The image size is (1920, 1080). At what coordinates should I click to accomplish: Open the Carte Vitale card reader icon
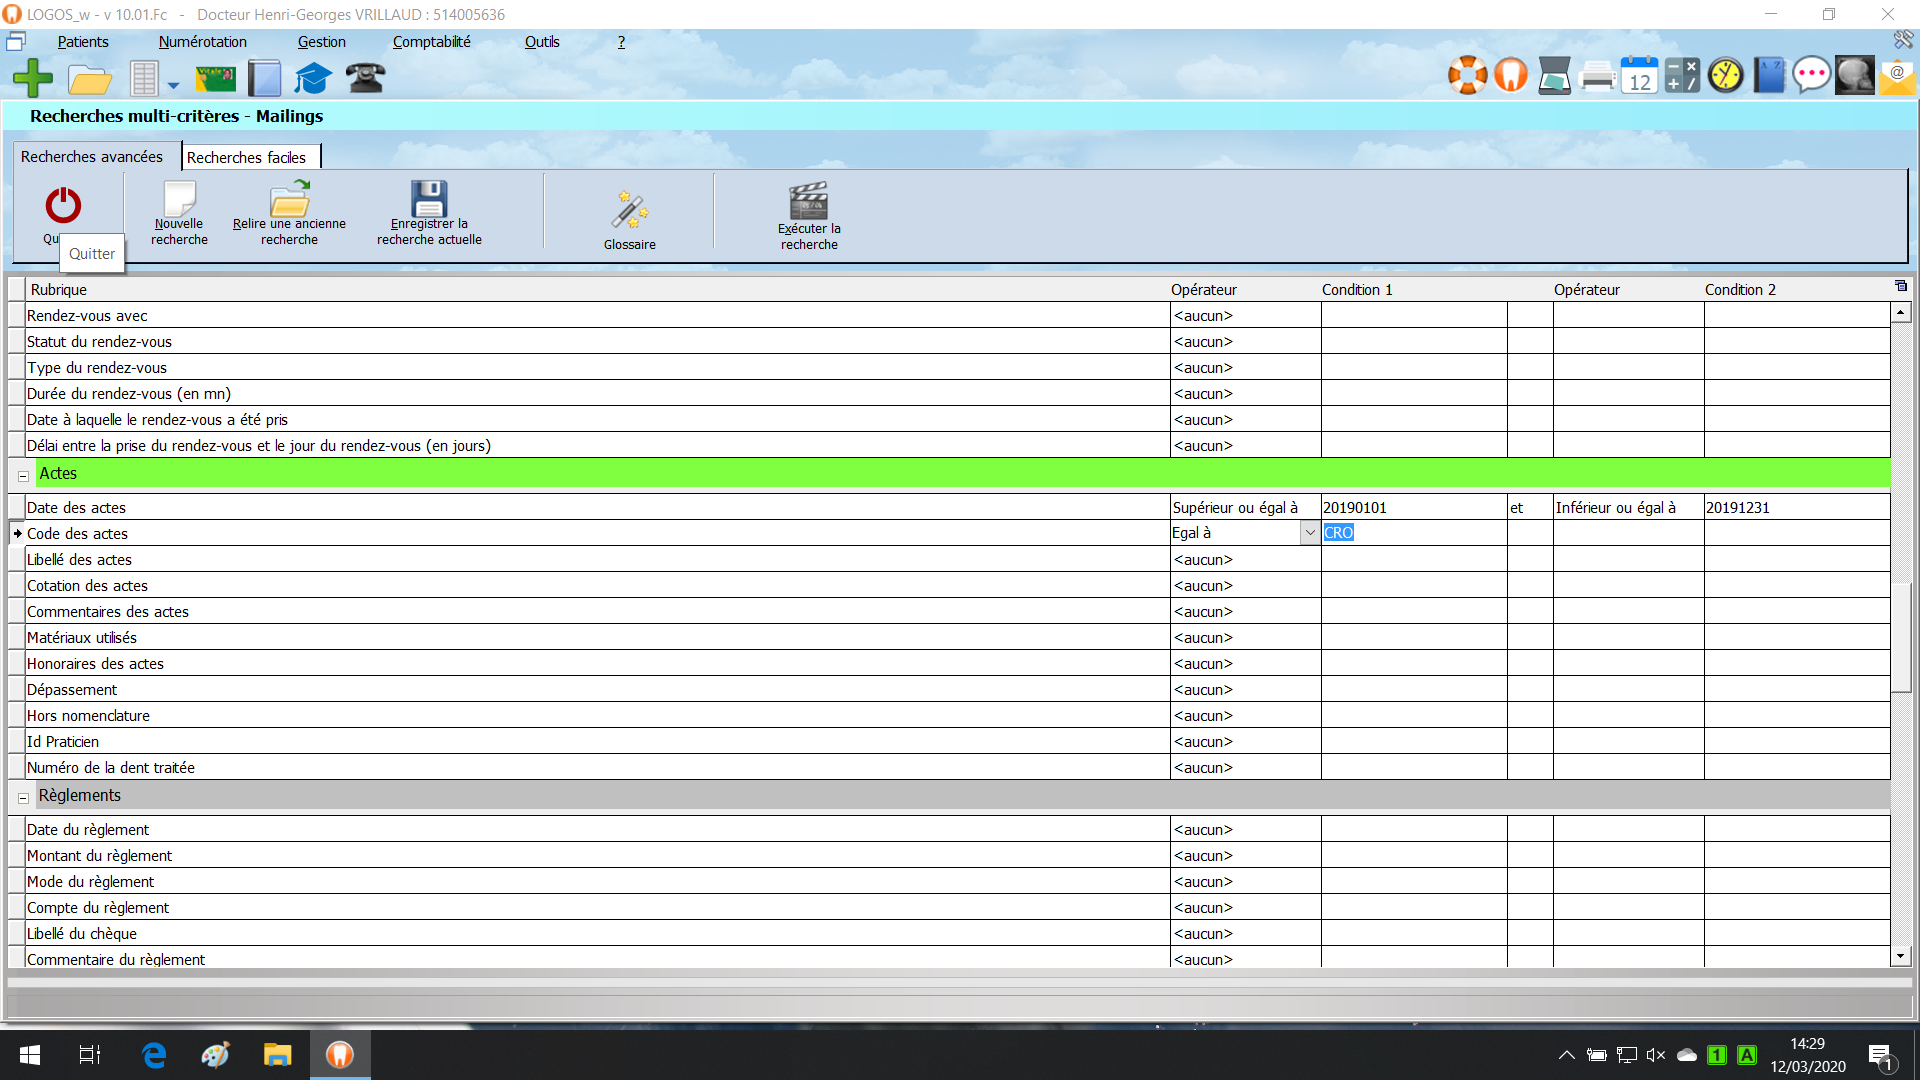(x=215, y=78)
